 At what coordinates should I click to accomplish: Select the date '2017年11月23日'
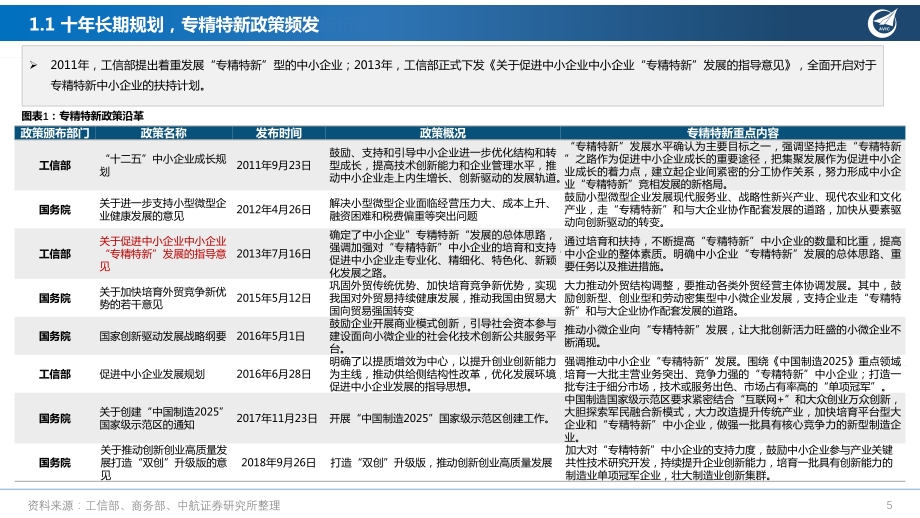coord(276,418)
